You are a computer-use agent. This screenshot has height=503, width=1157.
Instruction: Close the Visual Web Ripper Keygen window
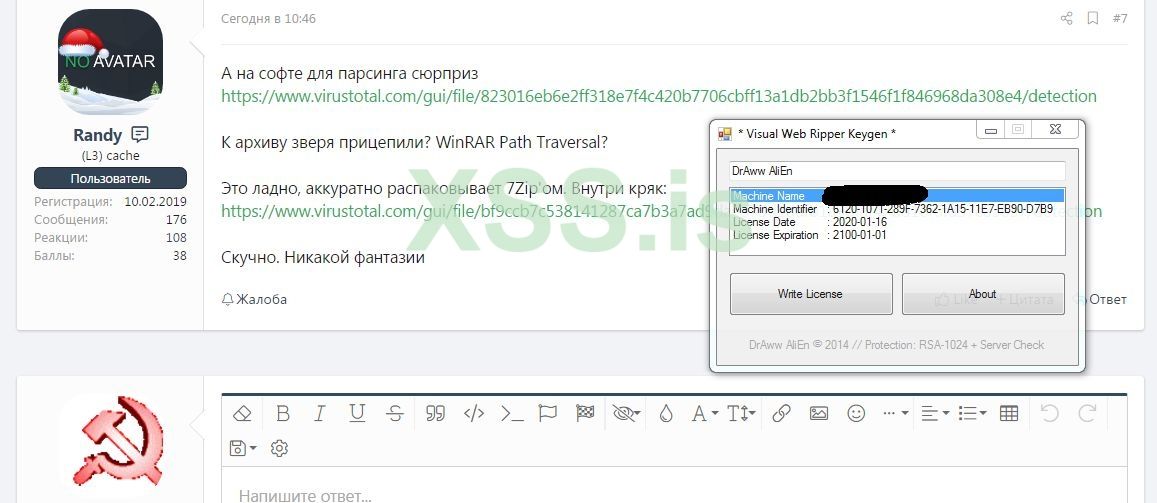coord(1055,130)
